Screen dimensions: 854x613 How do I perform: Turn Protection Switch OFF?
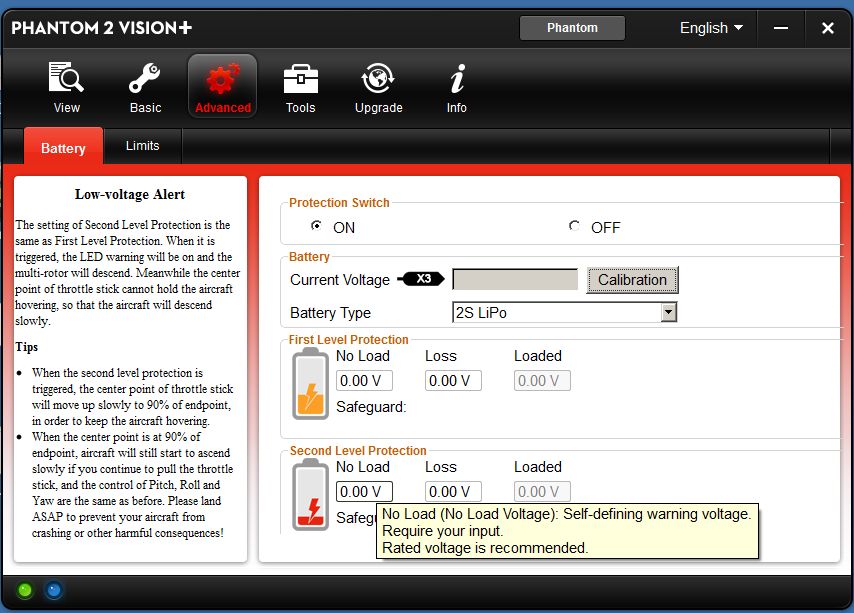point(574,225)
